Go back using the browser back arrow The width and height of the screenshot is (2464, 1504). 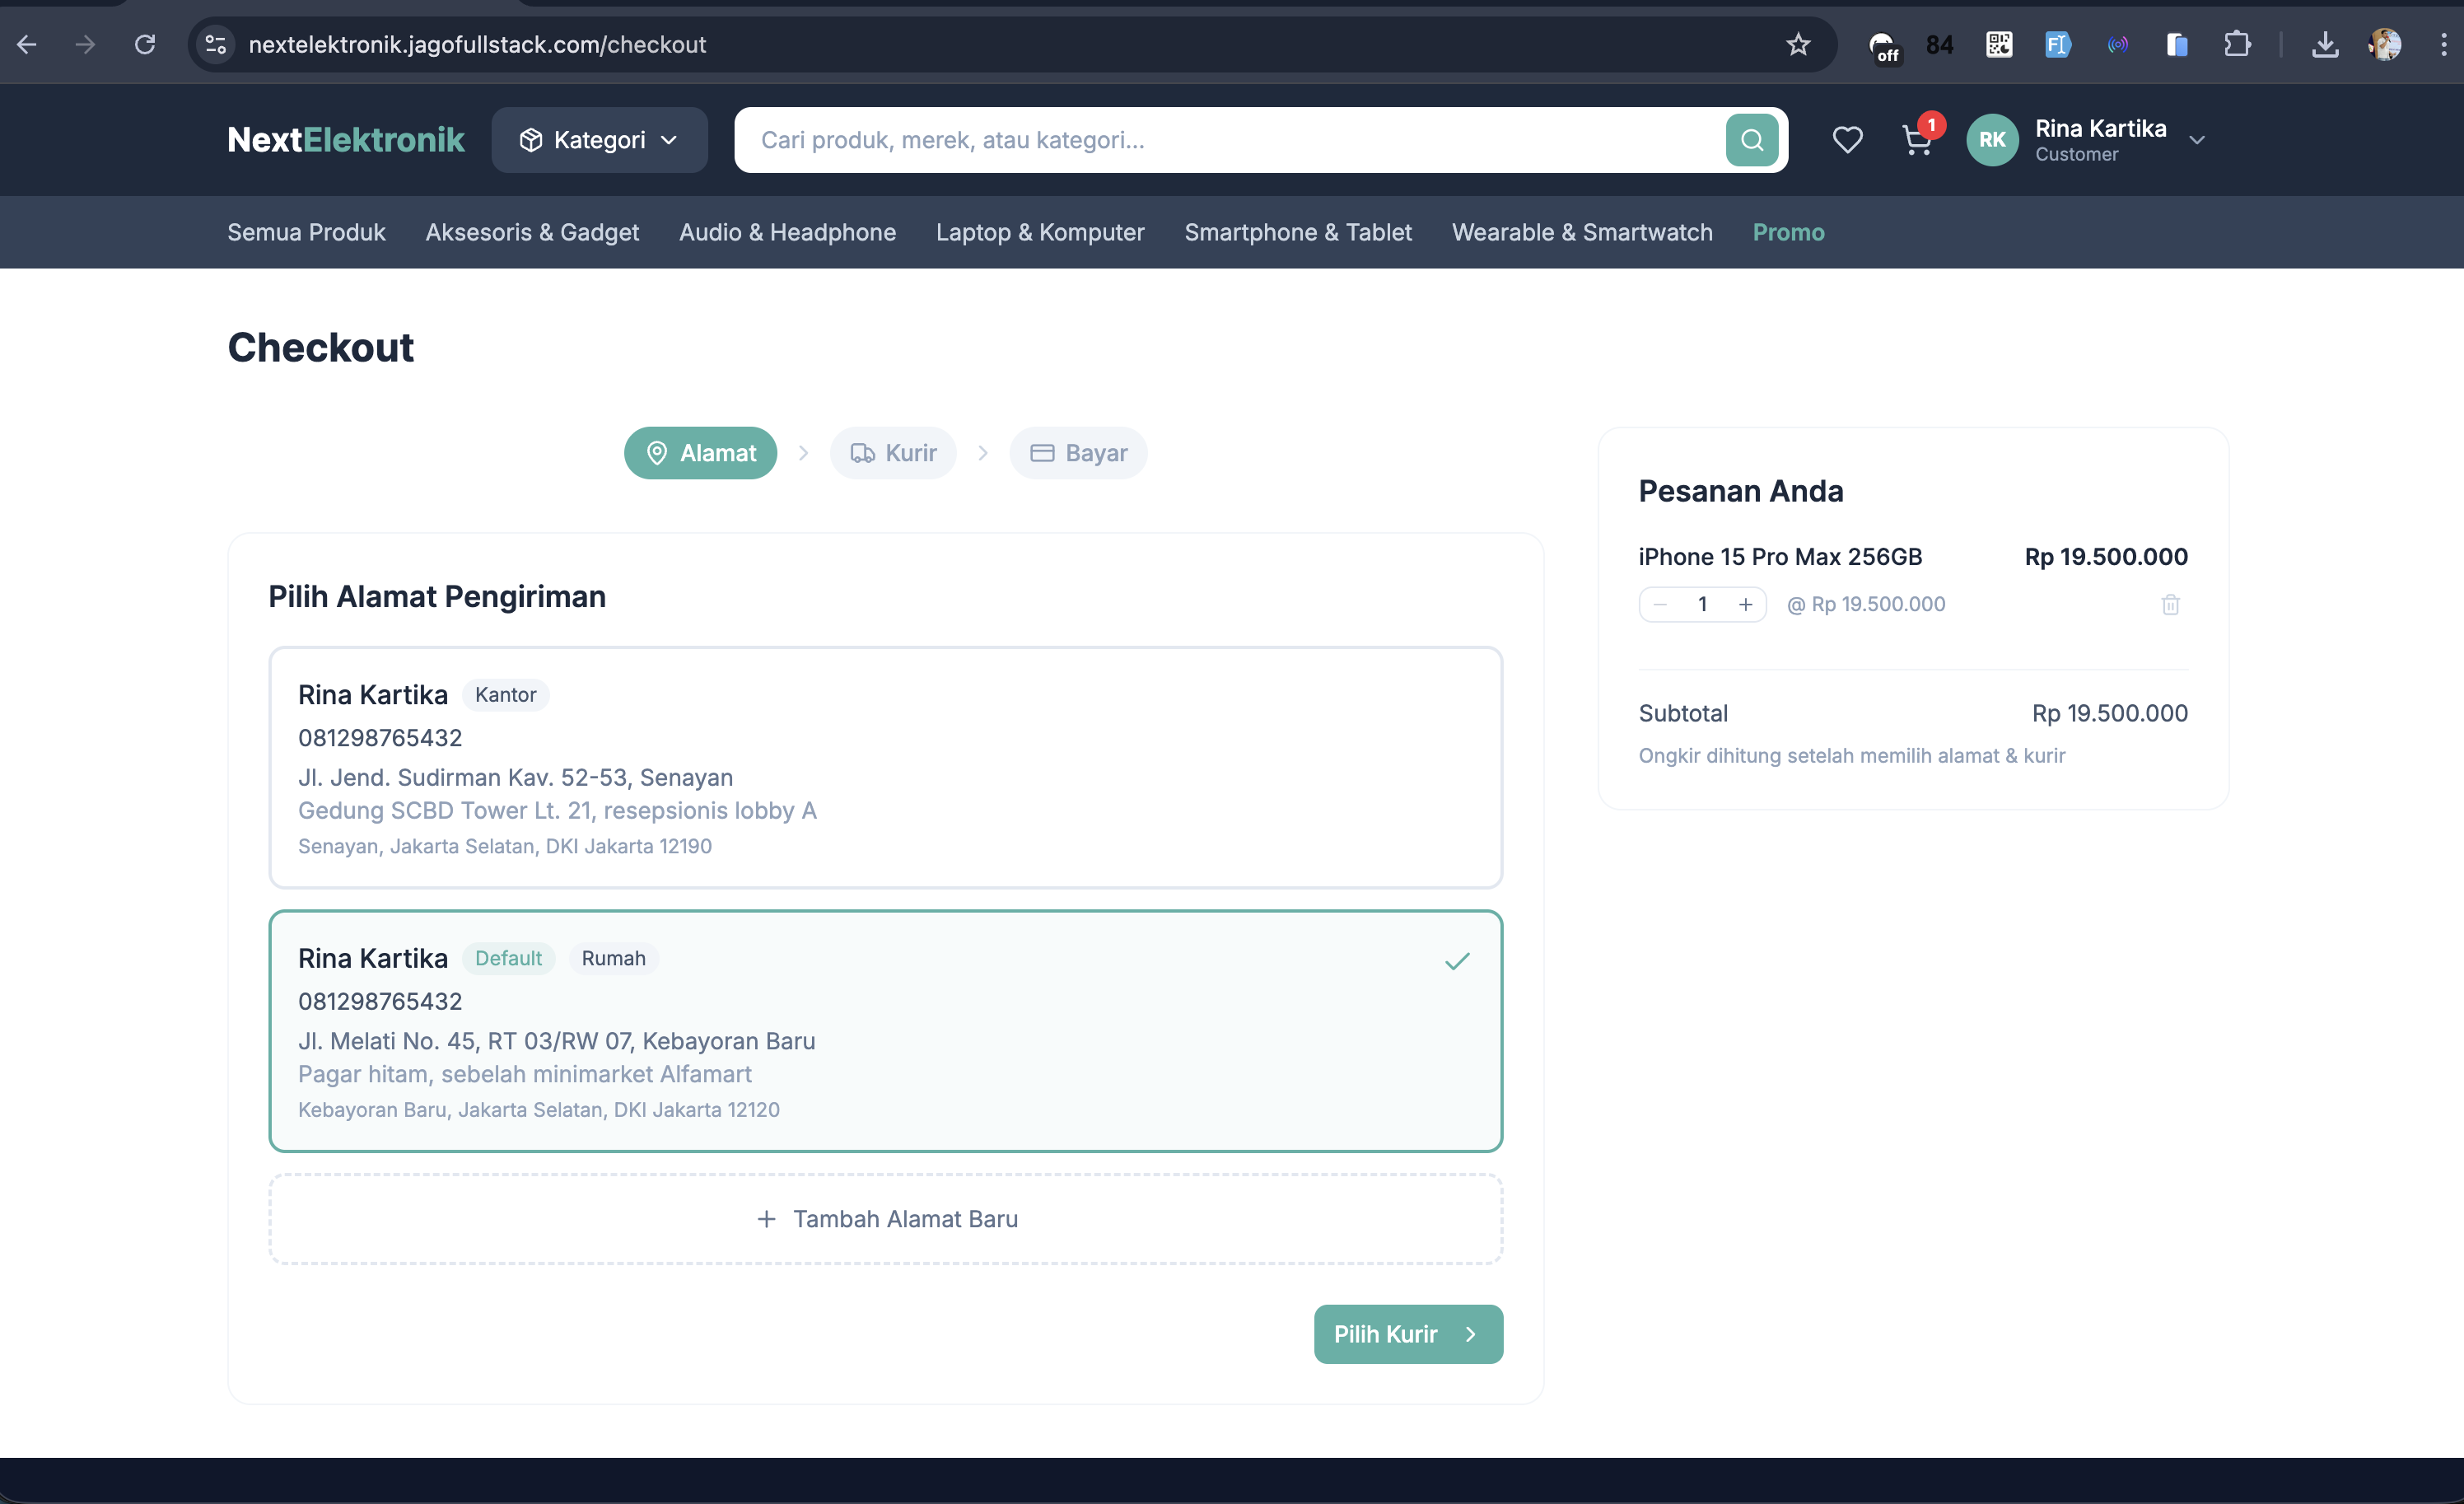(x=27, y=44)
